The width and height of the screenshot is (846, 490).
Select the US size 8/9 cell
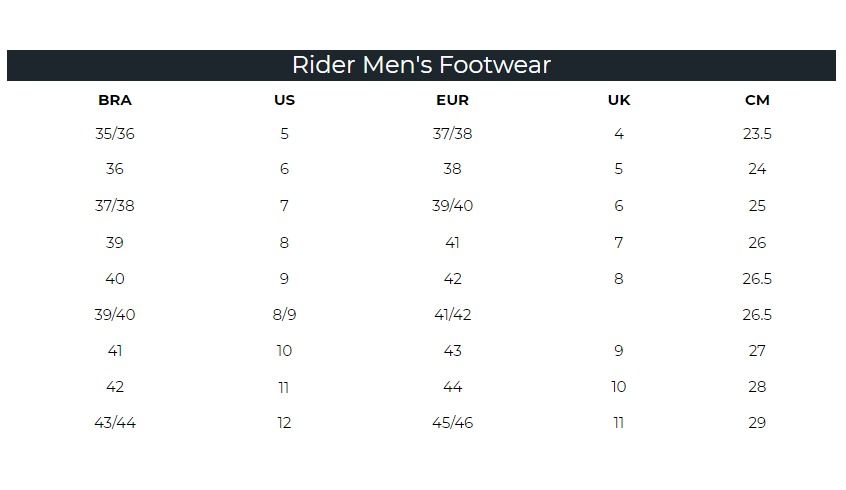pyautogui.click(x=284, y=315)
